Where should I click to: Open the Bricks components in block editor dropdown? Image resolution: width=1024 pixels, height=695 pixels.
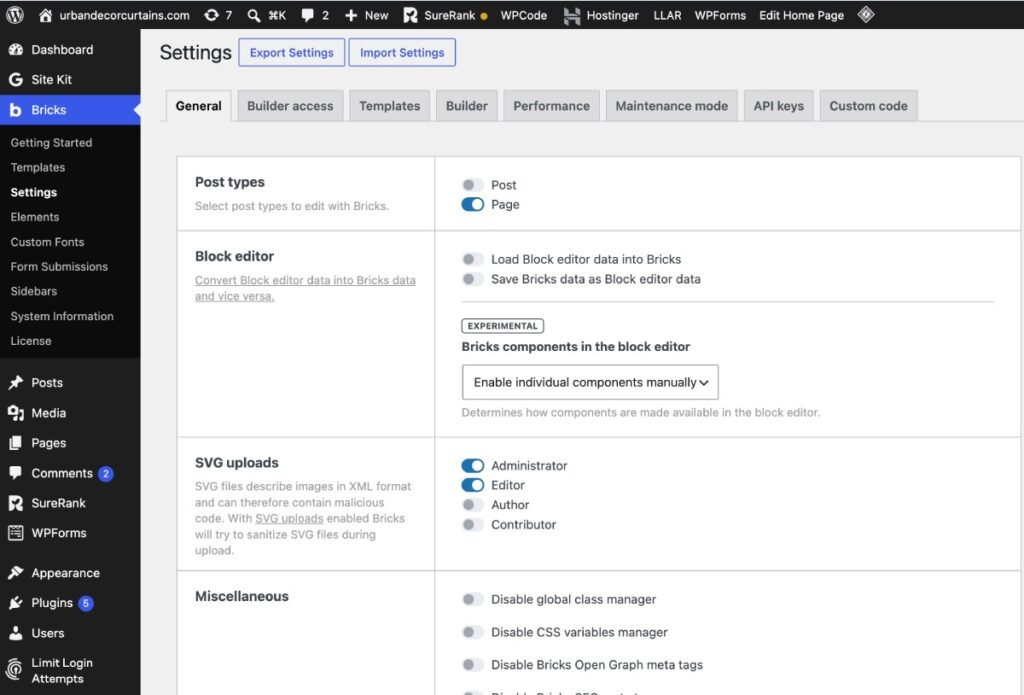pos(590,382)
